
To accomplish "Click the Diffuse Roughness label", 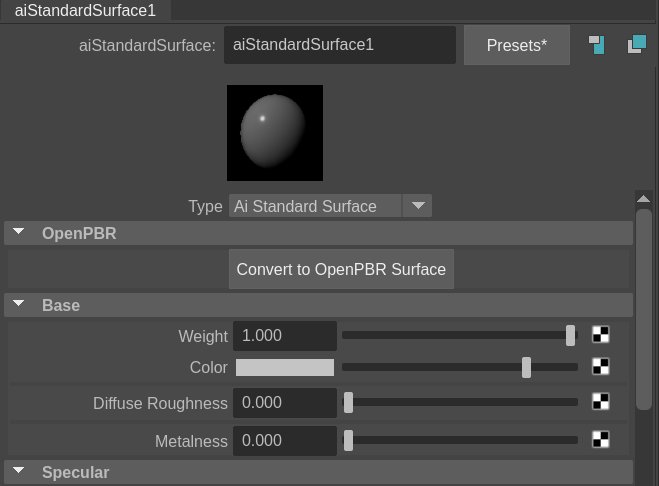I will pyautogui.click(x=160, y=403).
